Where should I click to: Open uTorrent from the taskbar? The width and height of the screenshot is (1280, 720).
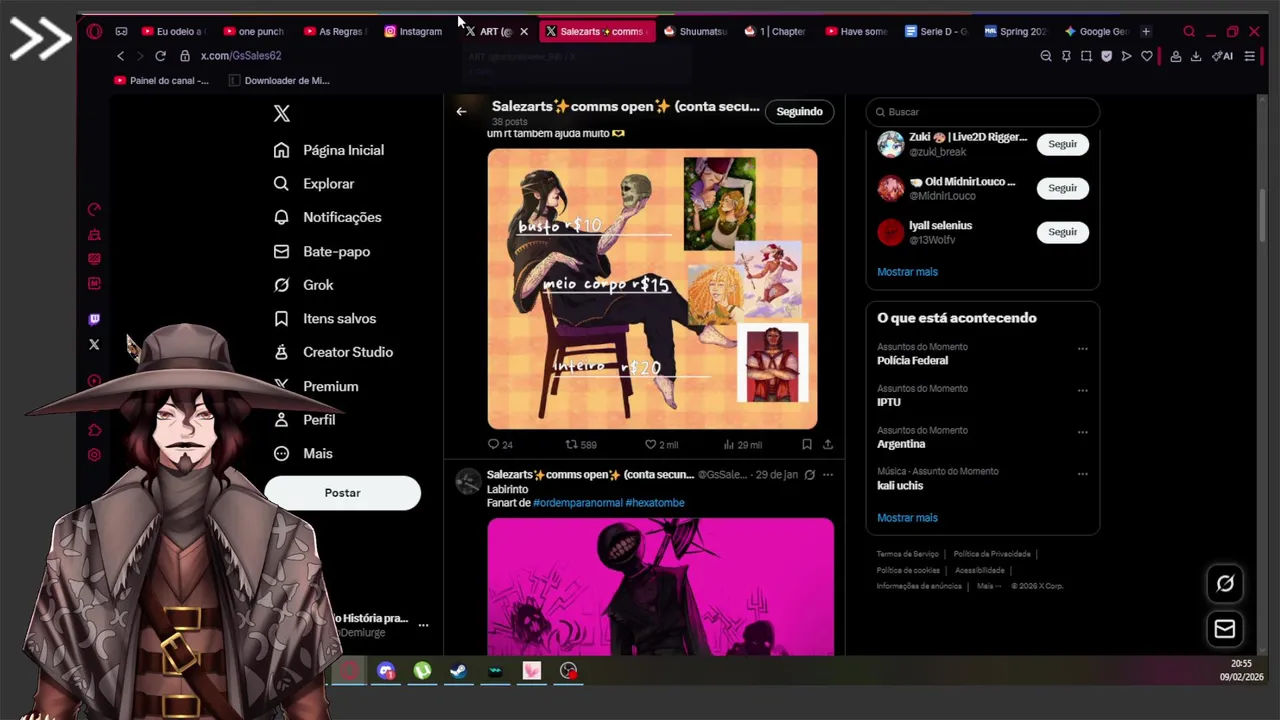(422, 671)
